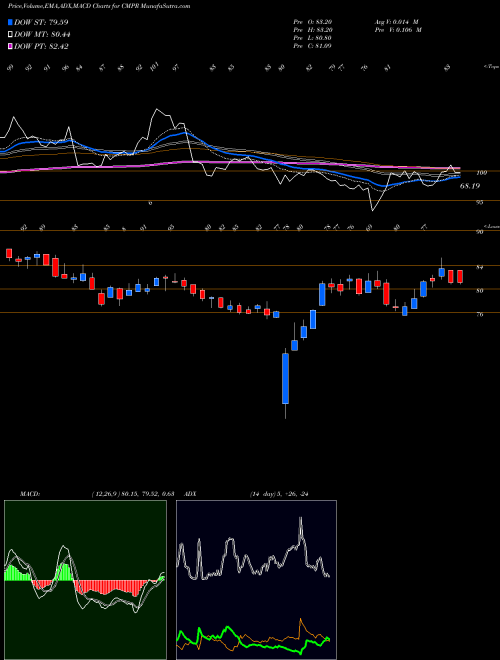Click the Avg V: 0.014 M value
This screenshot has height=660, width=500.
pyautogui.click(x=396, y=22)
